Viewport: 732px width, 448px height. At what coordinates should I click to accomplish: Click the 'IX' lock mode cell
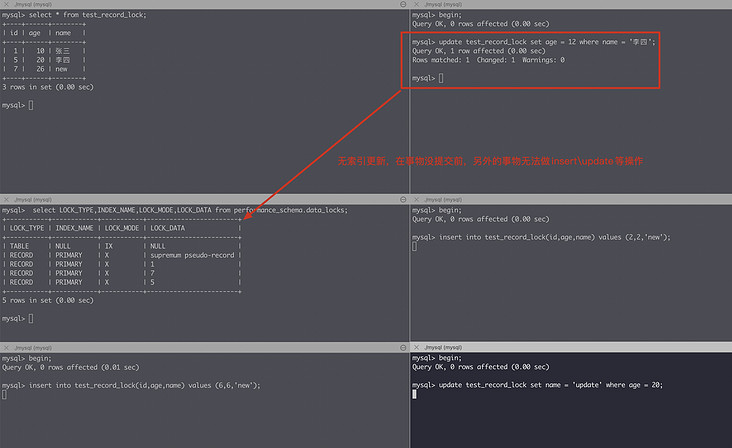[x=108, y=246]
